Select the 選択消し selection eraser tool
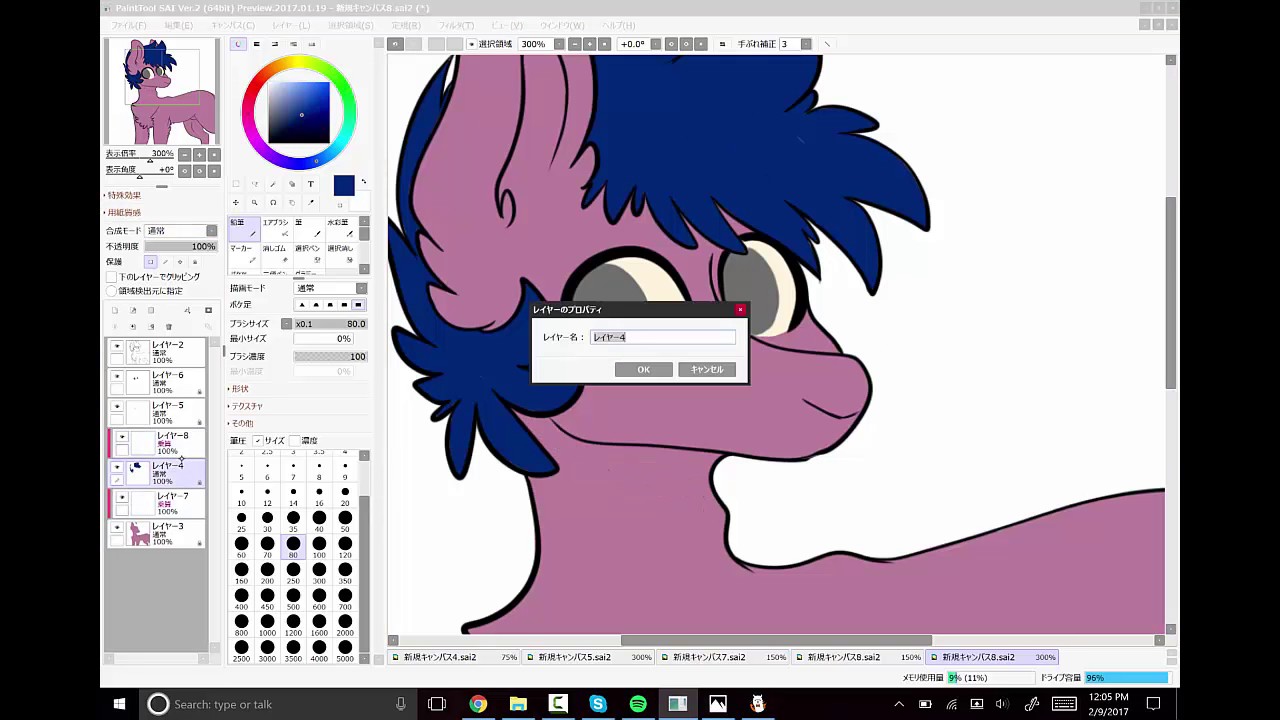1280x720 pixels. (341, 254)
